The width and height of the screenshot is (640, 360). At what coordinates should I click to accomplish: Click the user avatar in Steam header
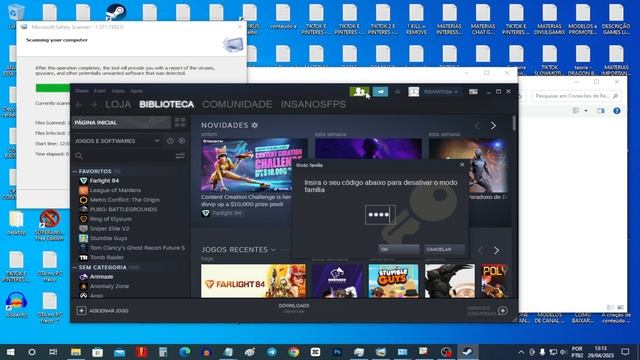413,92
